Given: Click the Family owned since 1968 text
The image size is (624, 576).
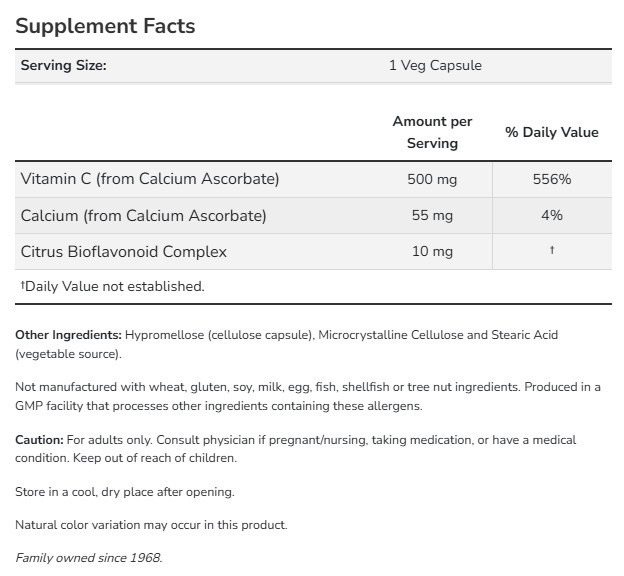Looking at the screenshot, I should coord(88,557).
